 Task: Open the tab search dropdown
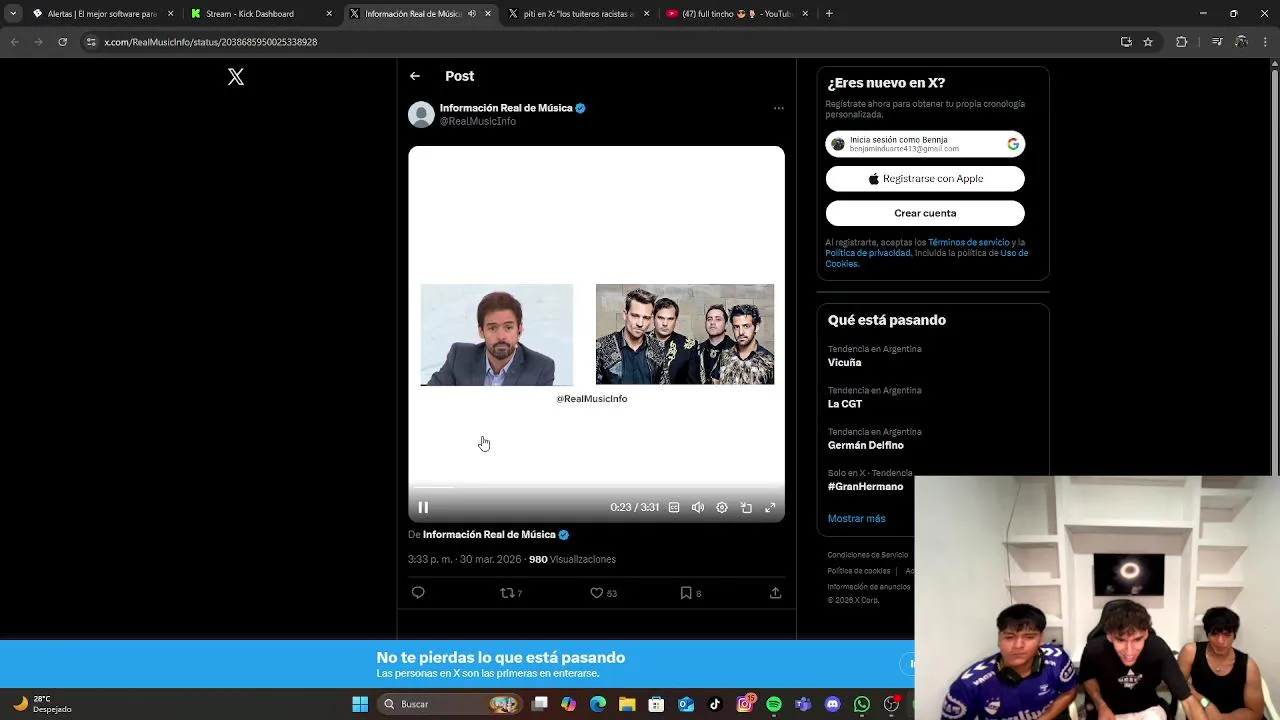point(13,14)
